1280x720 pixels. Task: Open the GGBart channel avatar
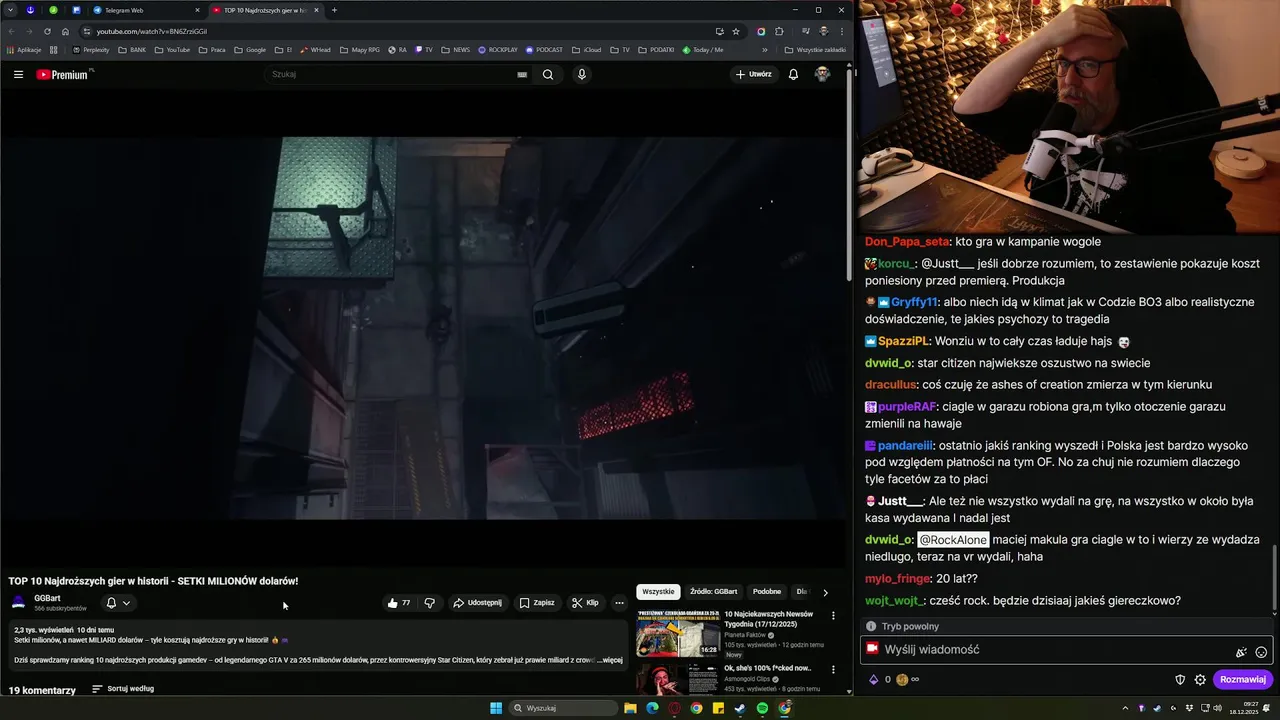click(18, 602)
